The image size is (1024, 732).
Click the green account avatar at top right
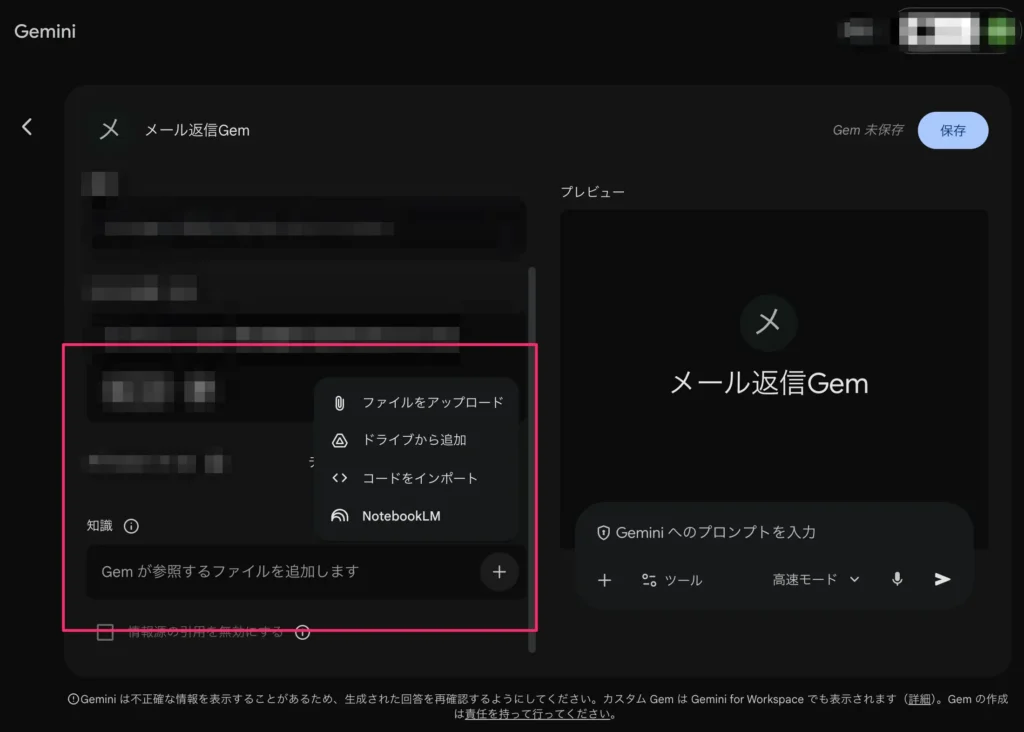point(1001,31)
